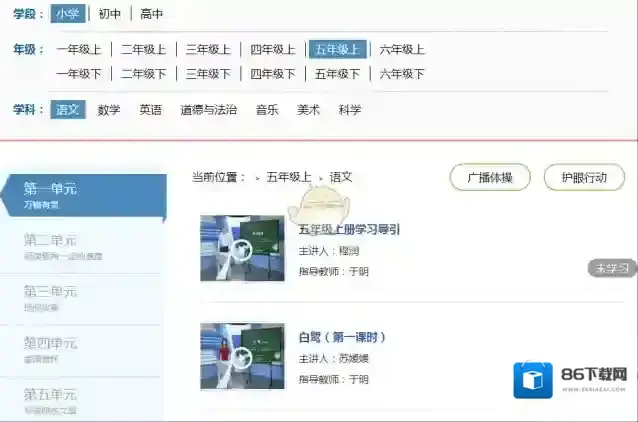Switch subject to 数学
Screen dimensions: 638x422
coord(109,110)
